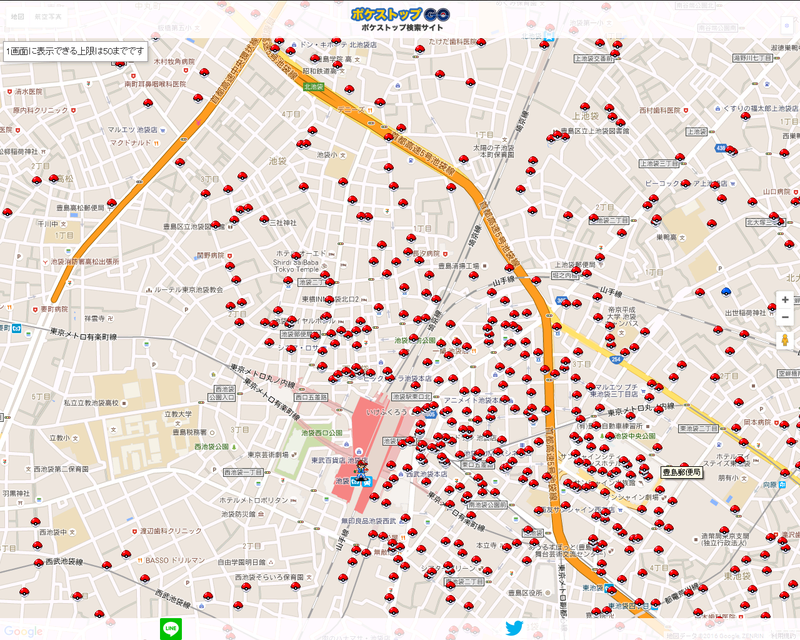800x640 pixels.
Task: Click the 池袋中央公園 map label
Action: click(x=635, y=436)
